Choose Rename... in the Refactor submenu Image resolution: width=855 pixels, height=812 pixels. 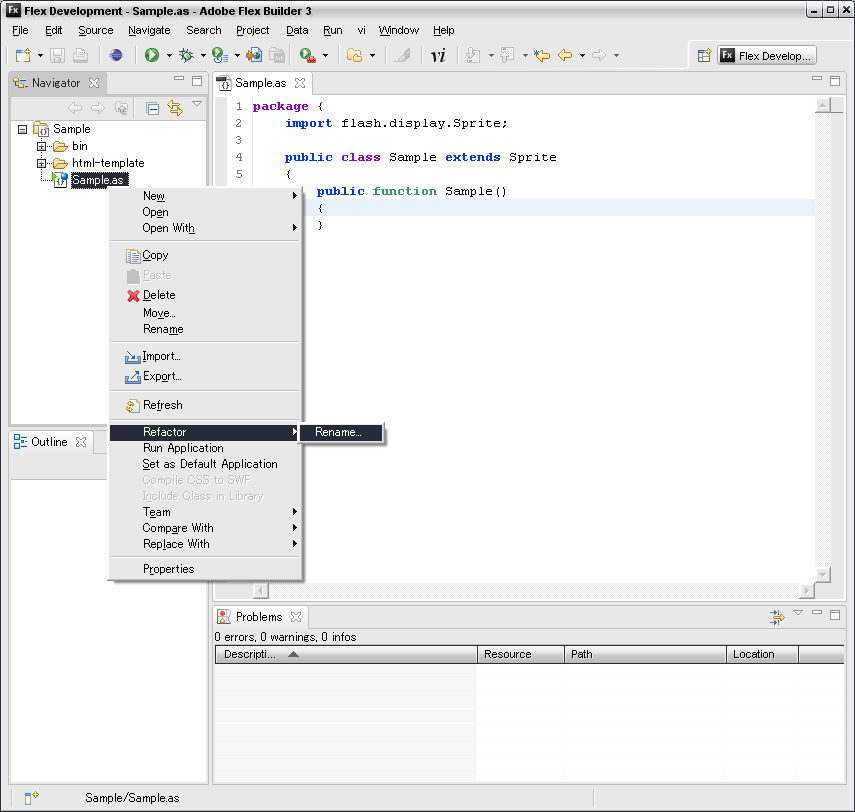click(338, 432)
